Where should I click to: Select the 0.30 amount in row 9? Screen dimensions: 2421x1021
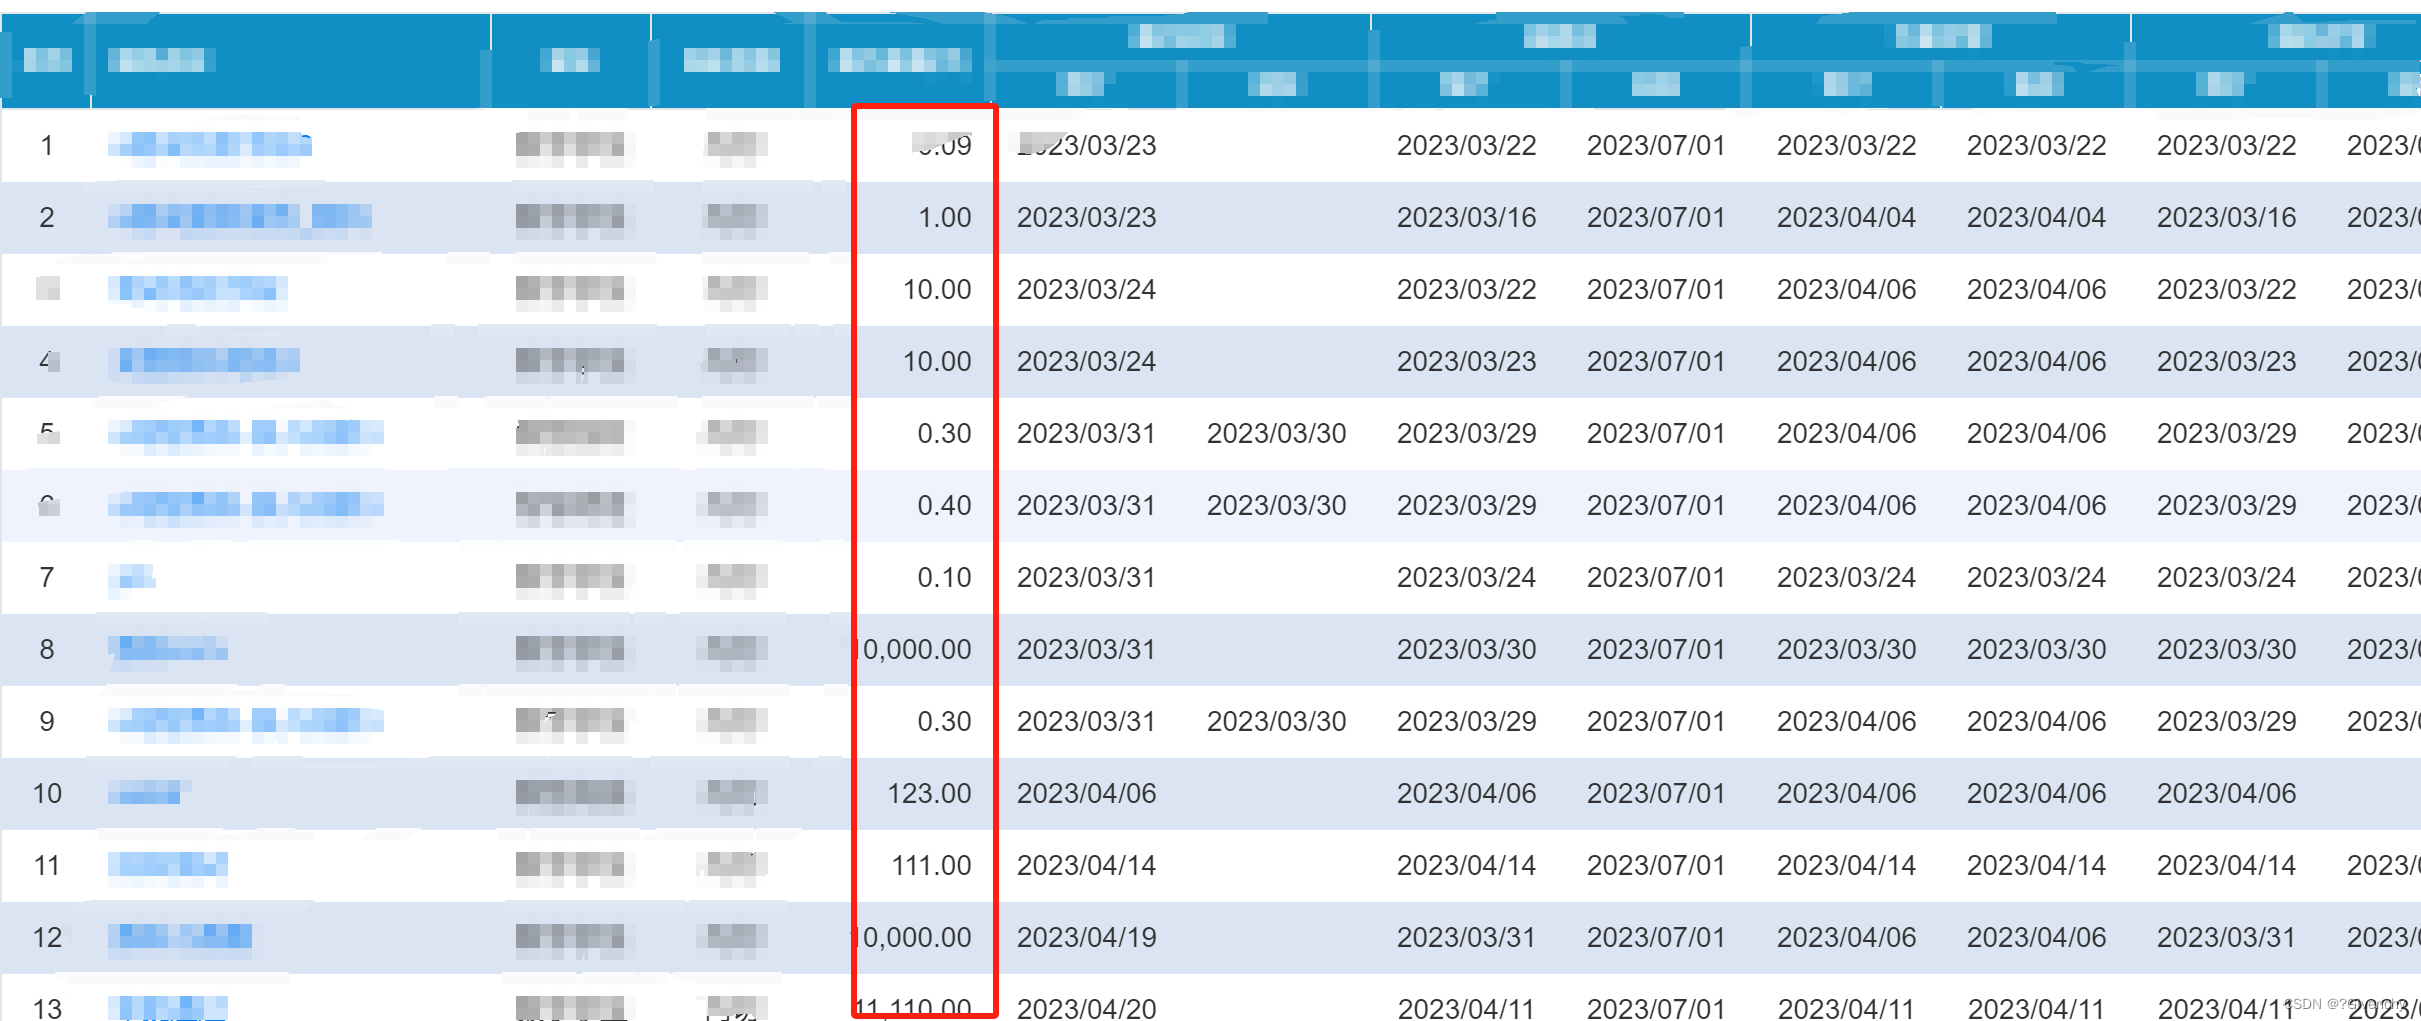point(945,721)
